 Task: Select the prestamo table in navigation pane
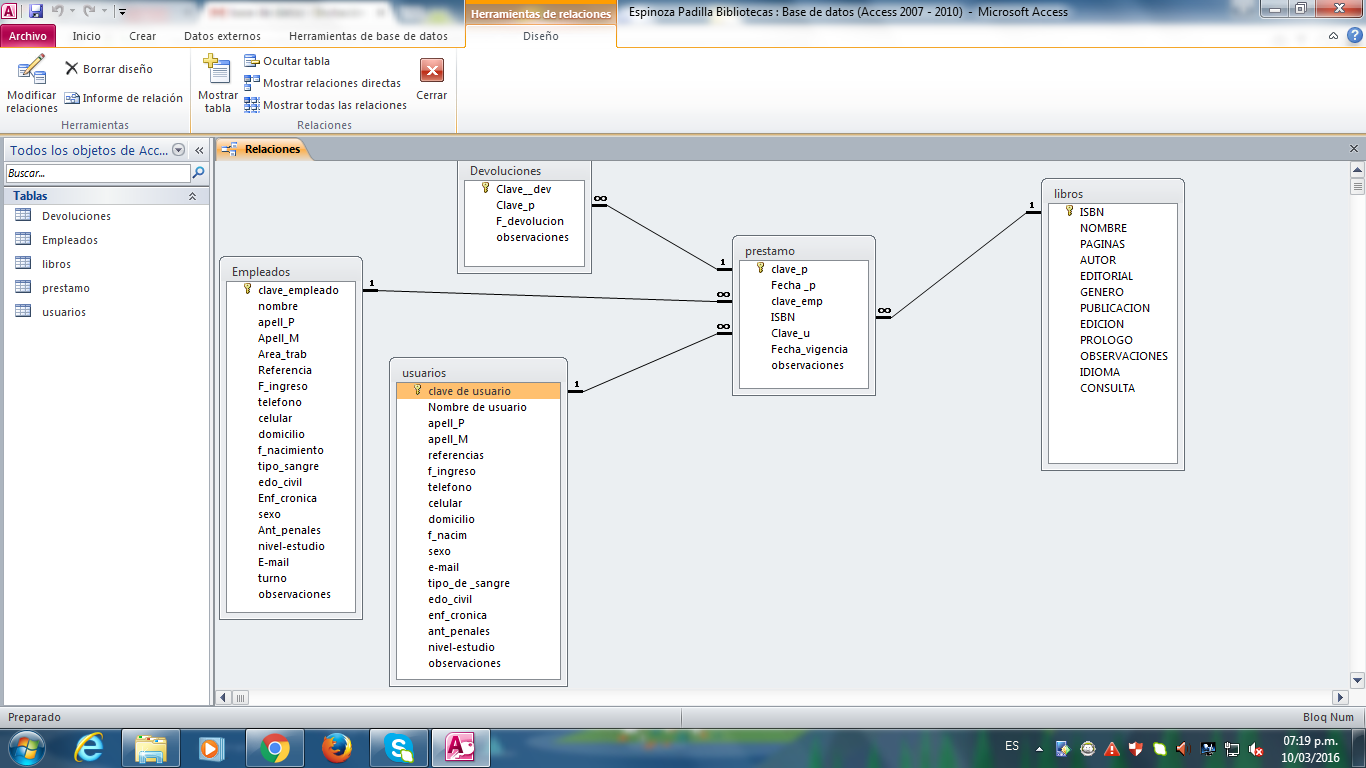pyautogui.click(x=66, y=288)
